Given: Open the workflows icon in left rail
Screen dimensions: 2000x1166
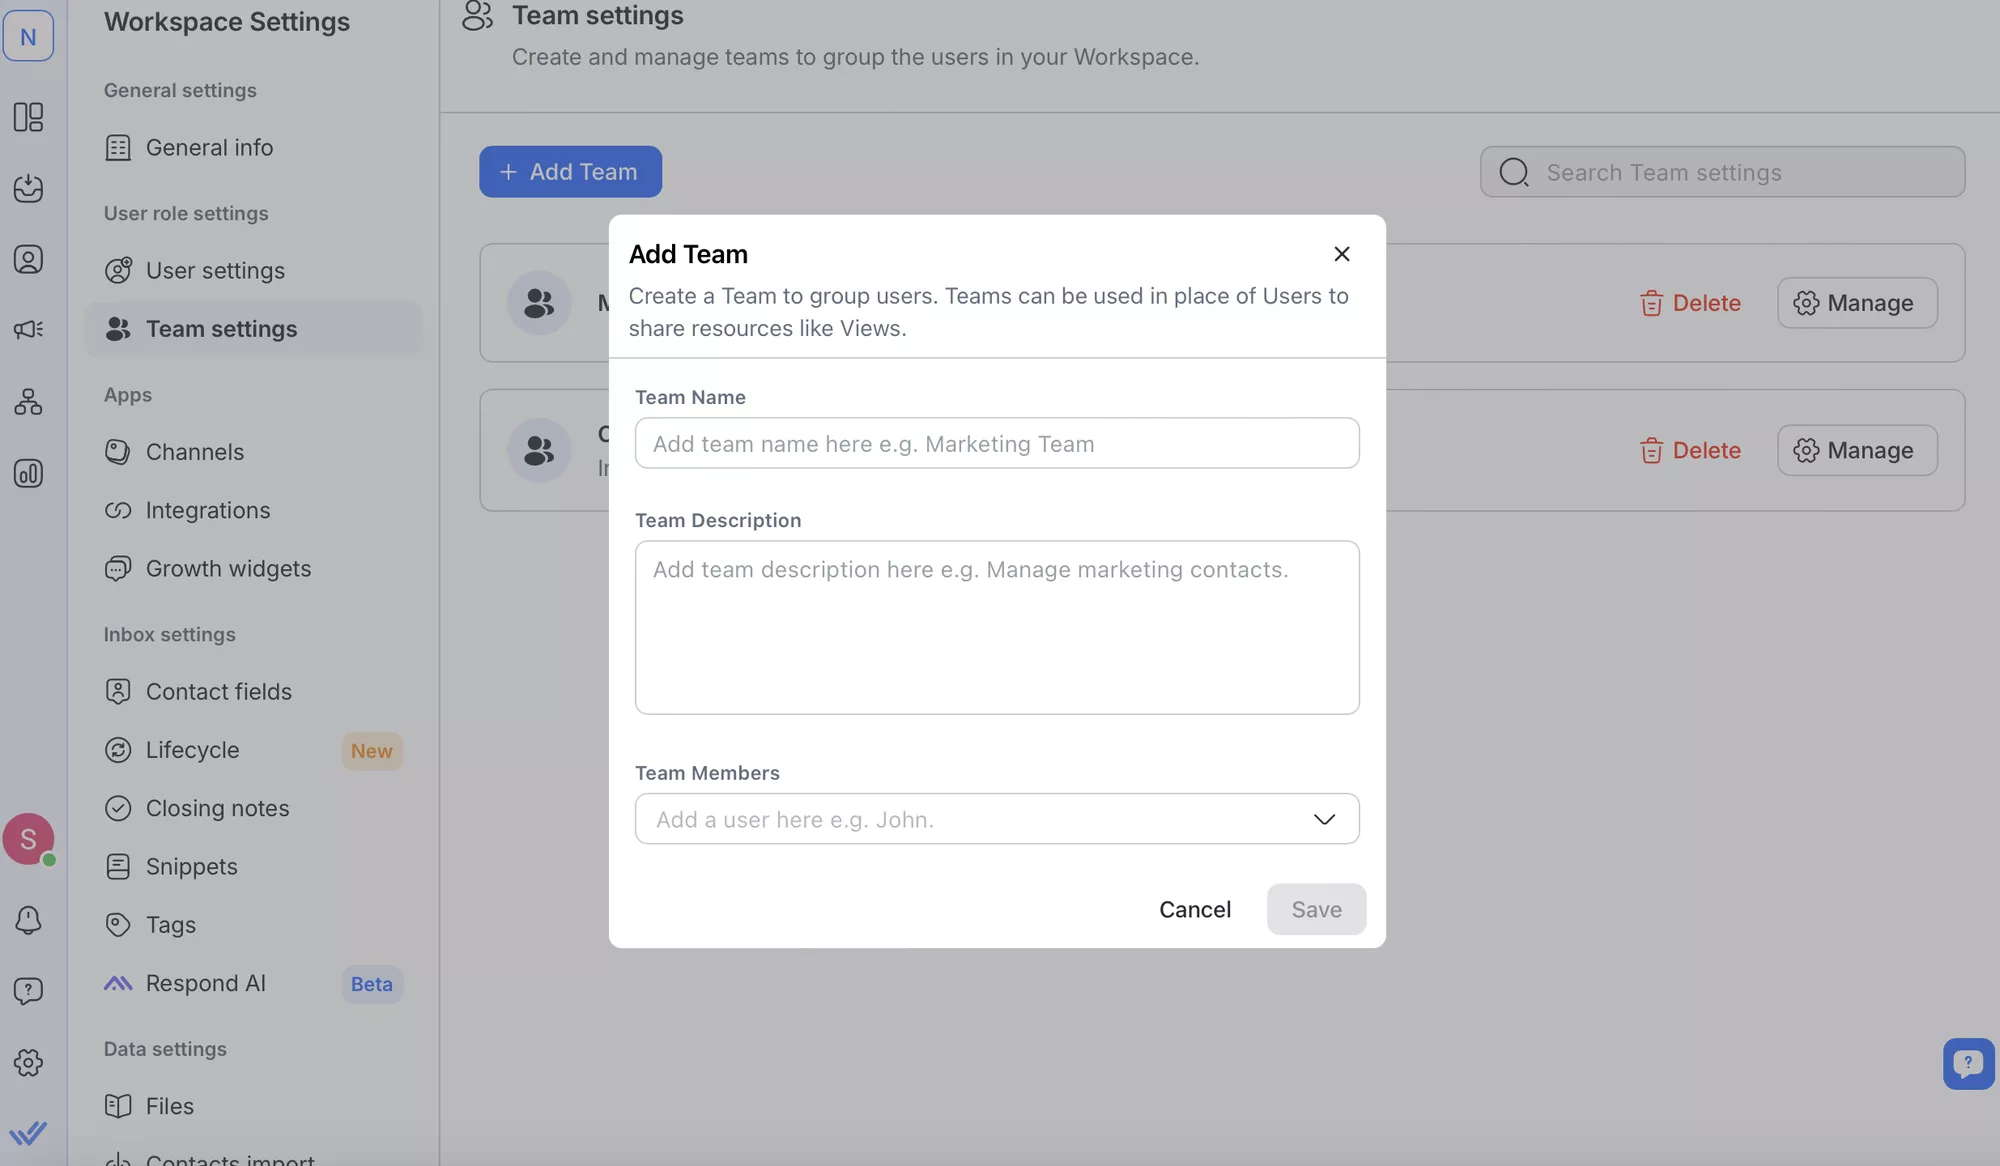Looking at the screenshot, I should click(28, 401).
